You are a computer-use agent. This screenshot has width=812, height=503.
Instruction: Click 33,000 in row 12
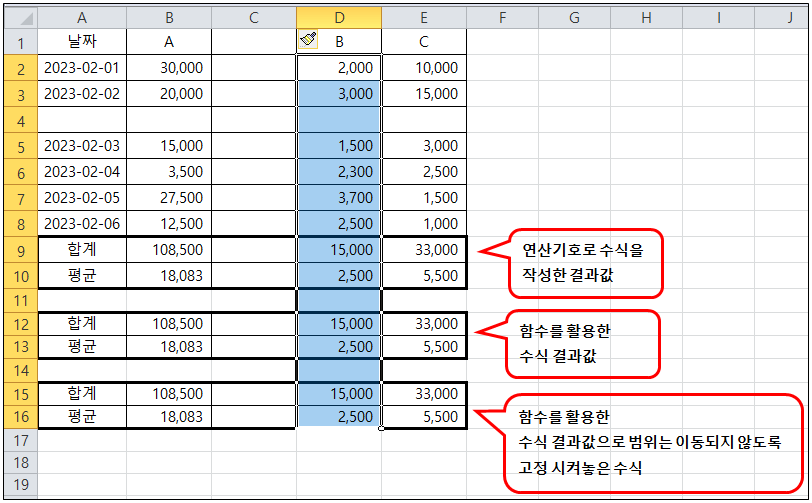tap(437, 324)
